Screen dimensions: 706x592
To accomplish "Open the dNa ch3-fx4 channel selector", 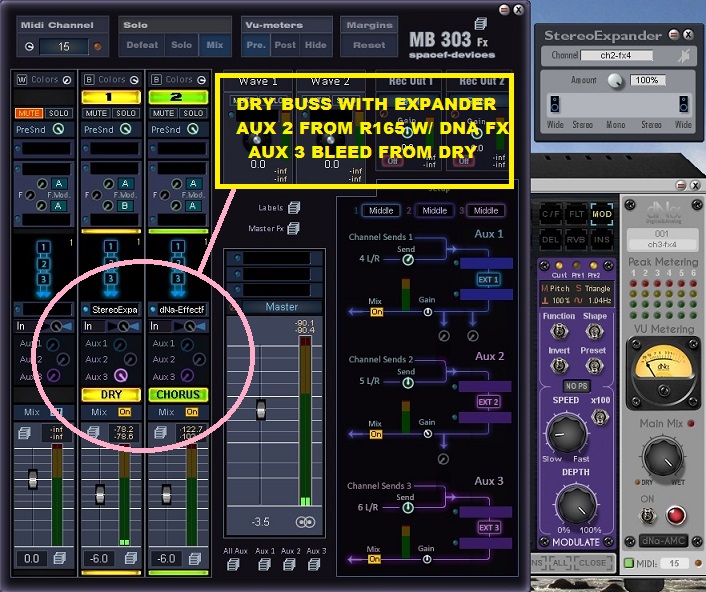I will click(662, 244).
